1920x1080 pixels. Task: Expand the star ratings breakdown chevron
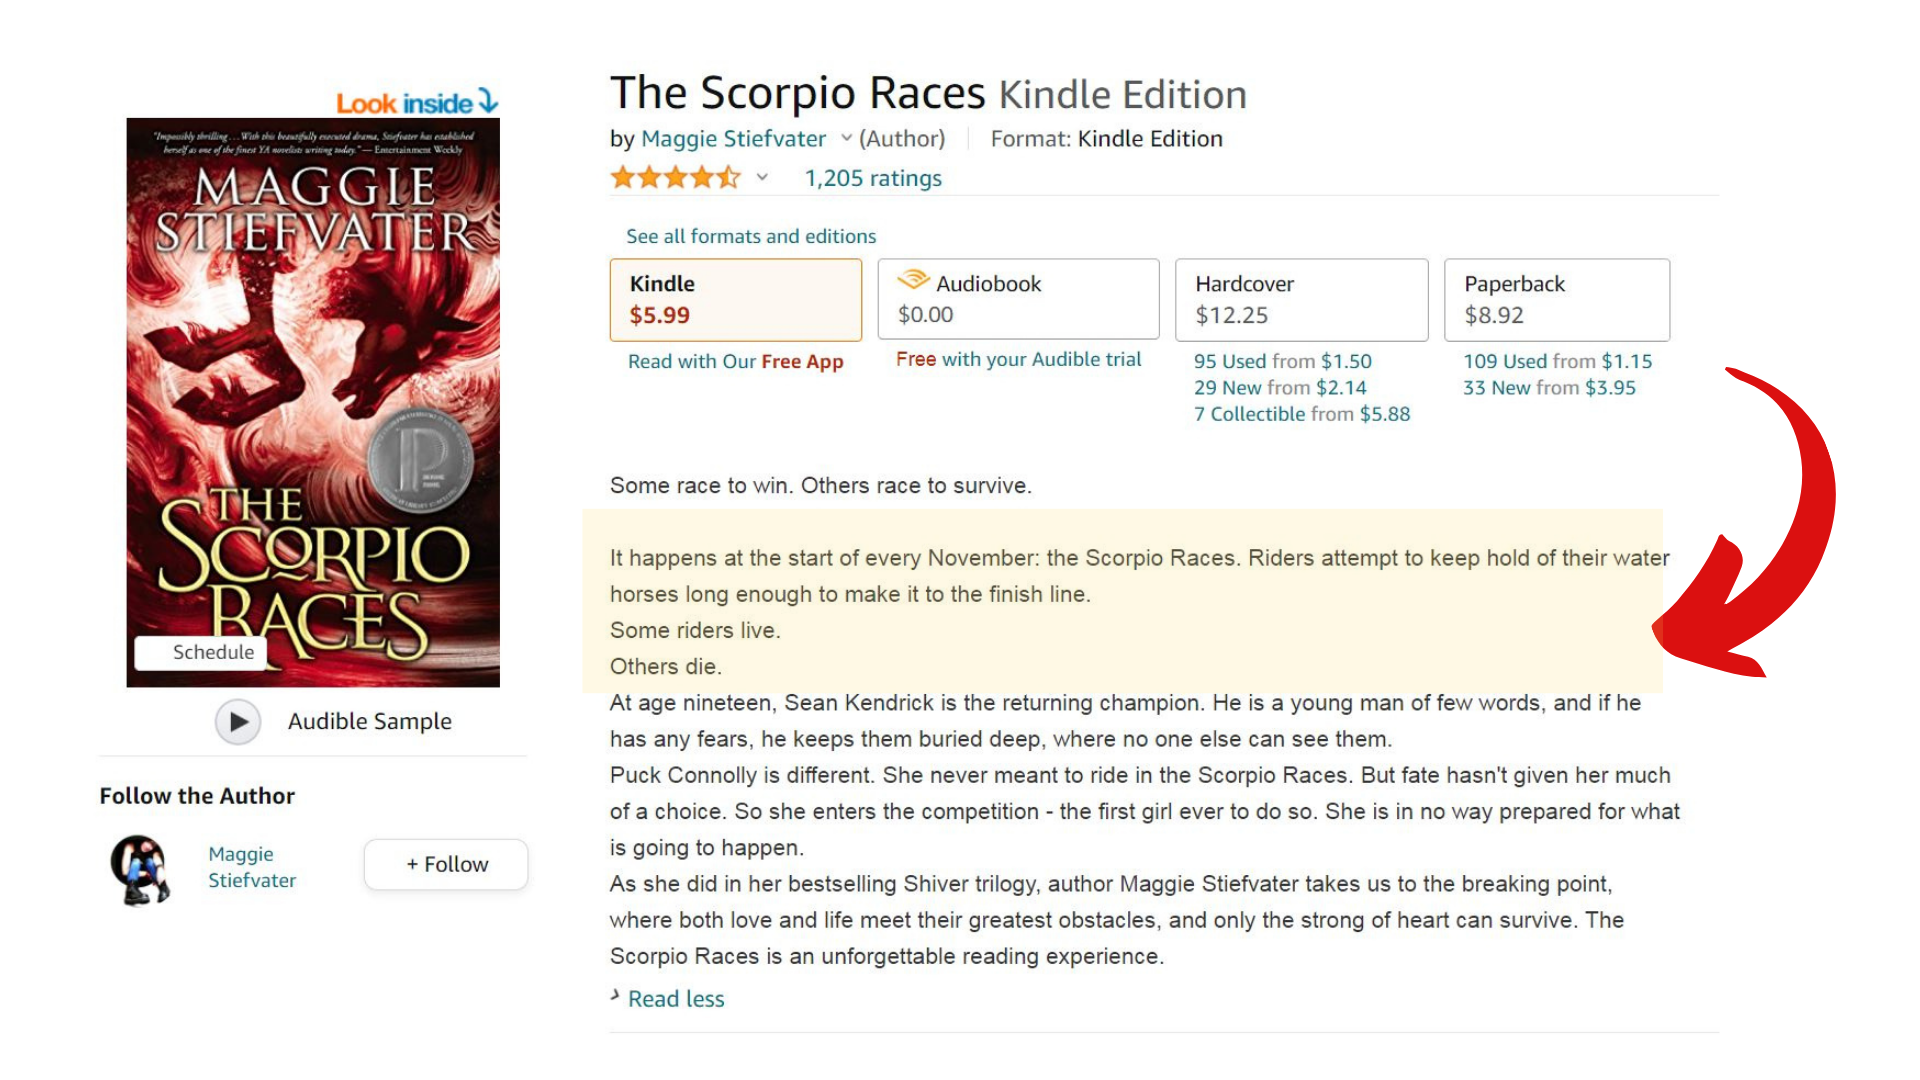pos(762,178)
